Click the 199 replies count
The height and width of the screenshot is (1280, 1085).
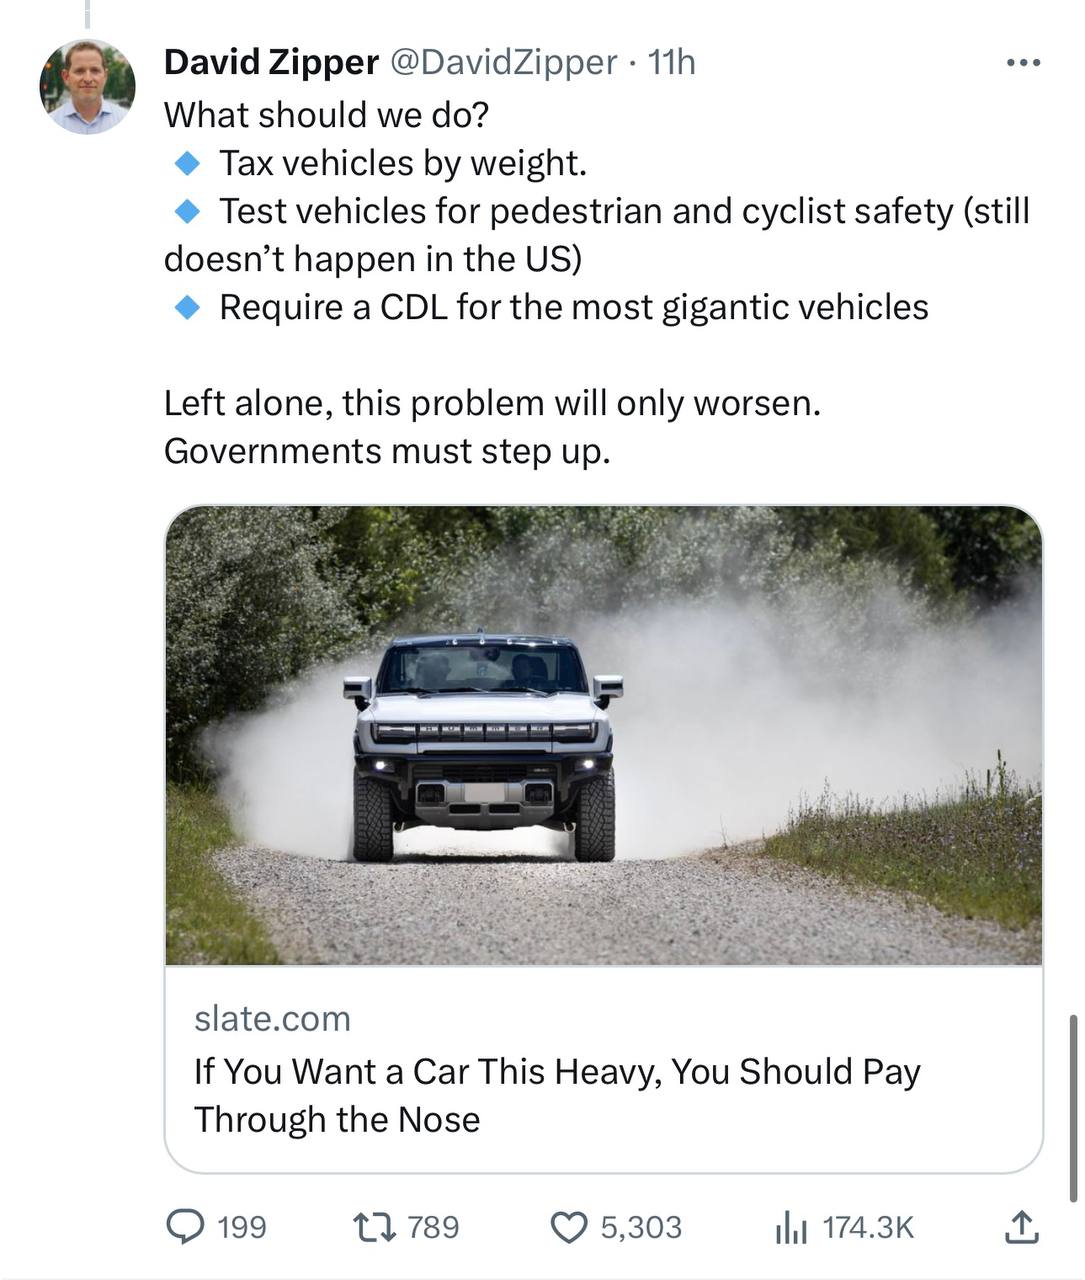click(x=241, y=1227)
